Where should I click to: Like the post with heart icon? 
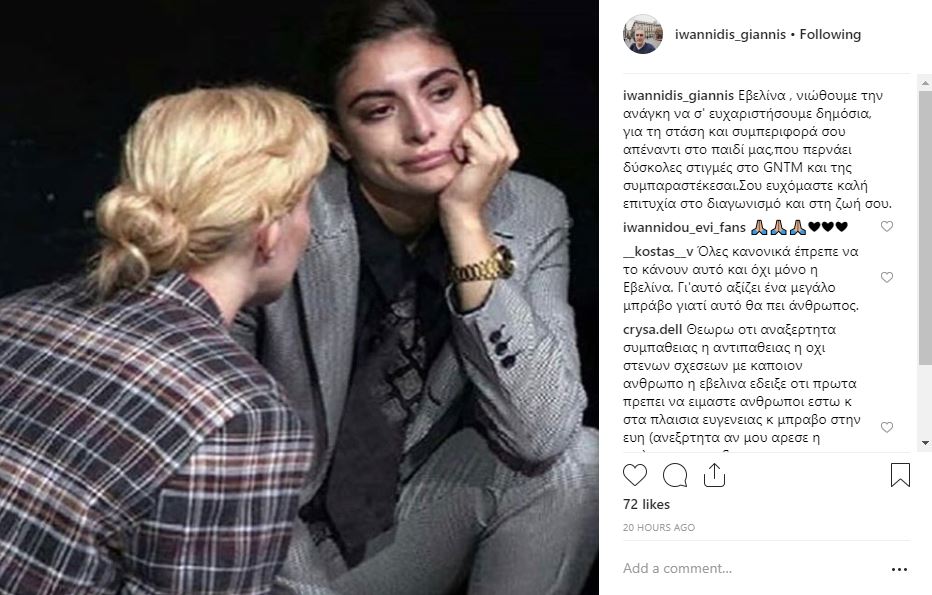coord(634,475)
